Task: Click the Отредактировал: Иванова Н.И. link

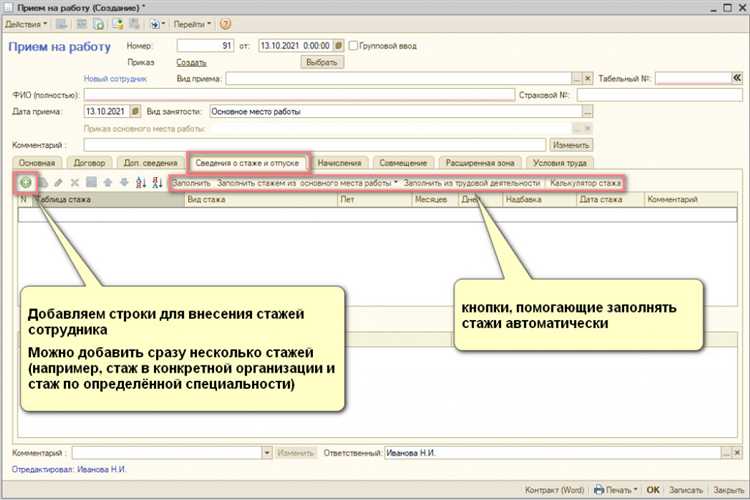Action: point(69,469)
